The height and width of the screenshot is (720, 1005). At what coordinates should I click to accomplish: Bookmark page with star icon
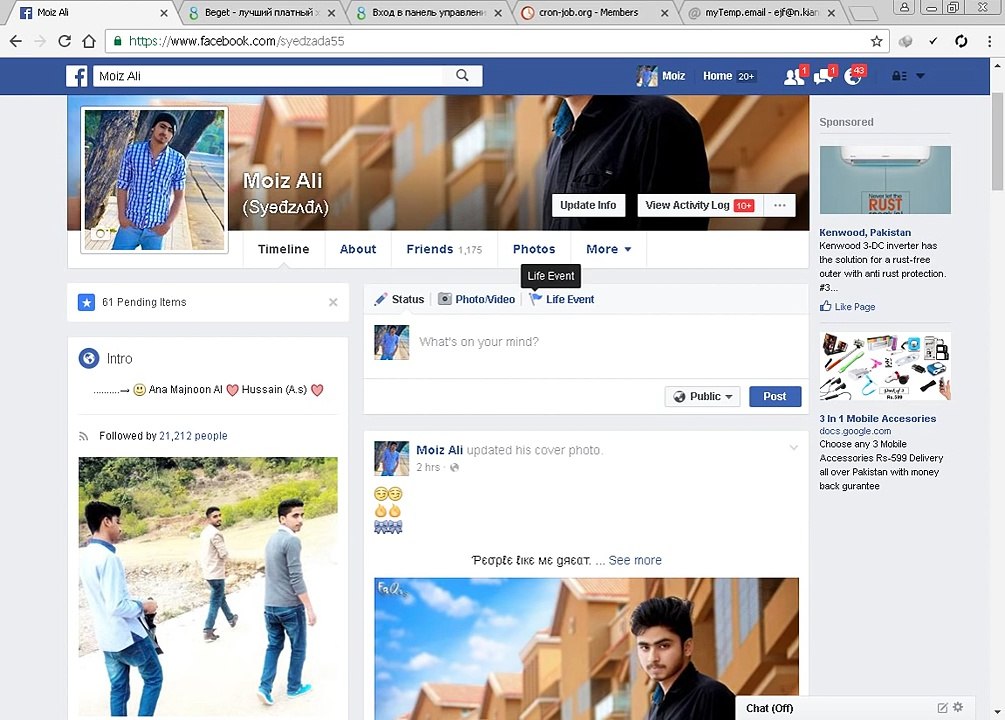[x=876, y=41]
